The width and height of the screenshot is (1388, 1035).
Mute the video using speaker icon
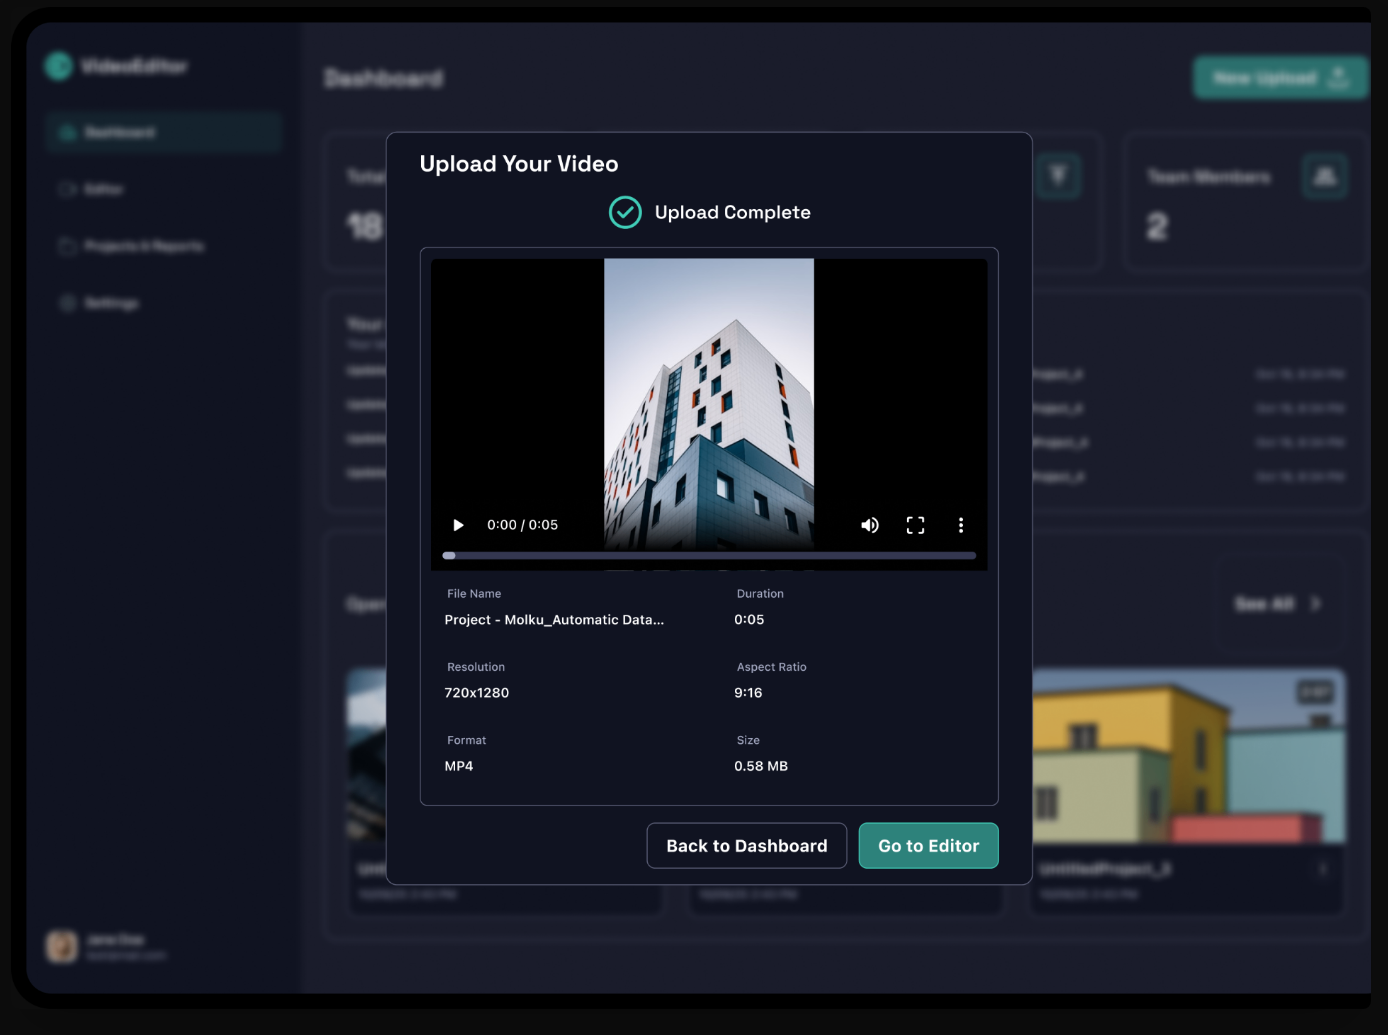pyautogui.click(x=870, y=525)
